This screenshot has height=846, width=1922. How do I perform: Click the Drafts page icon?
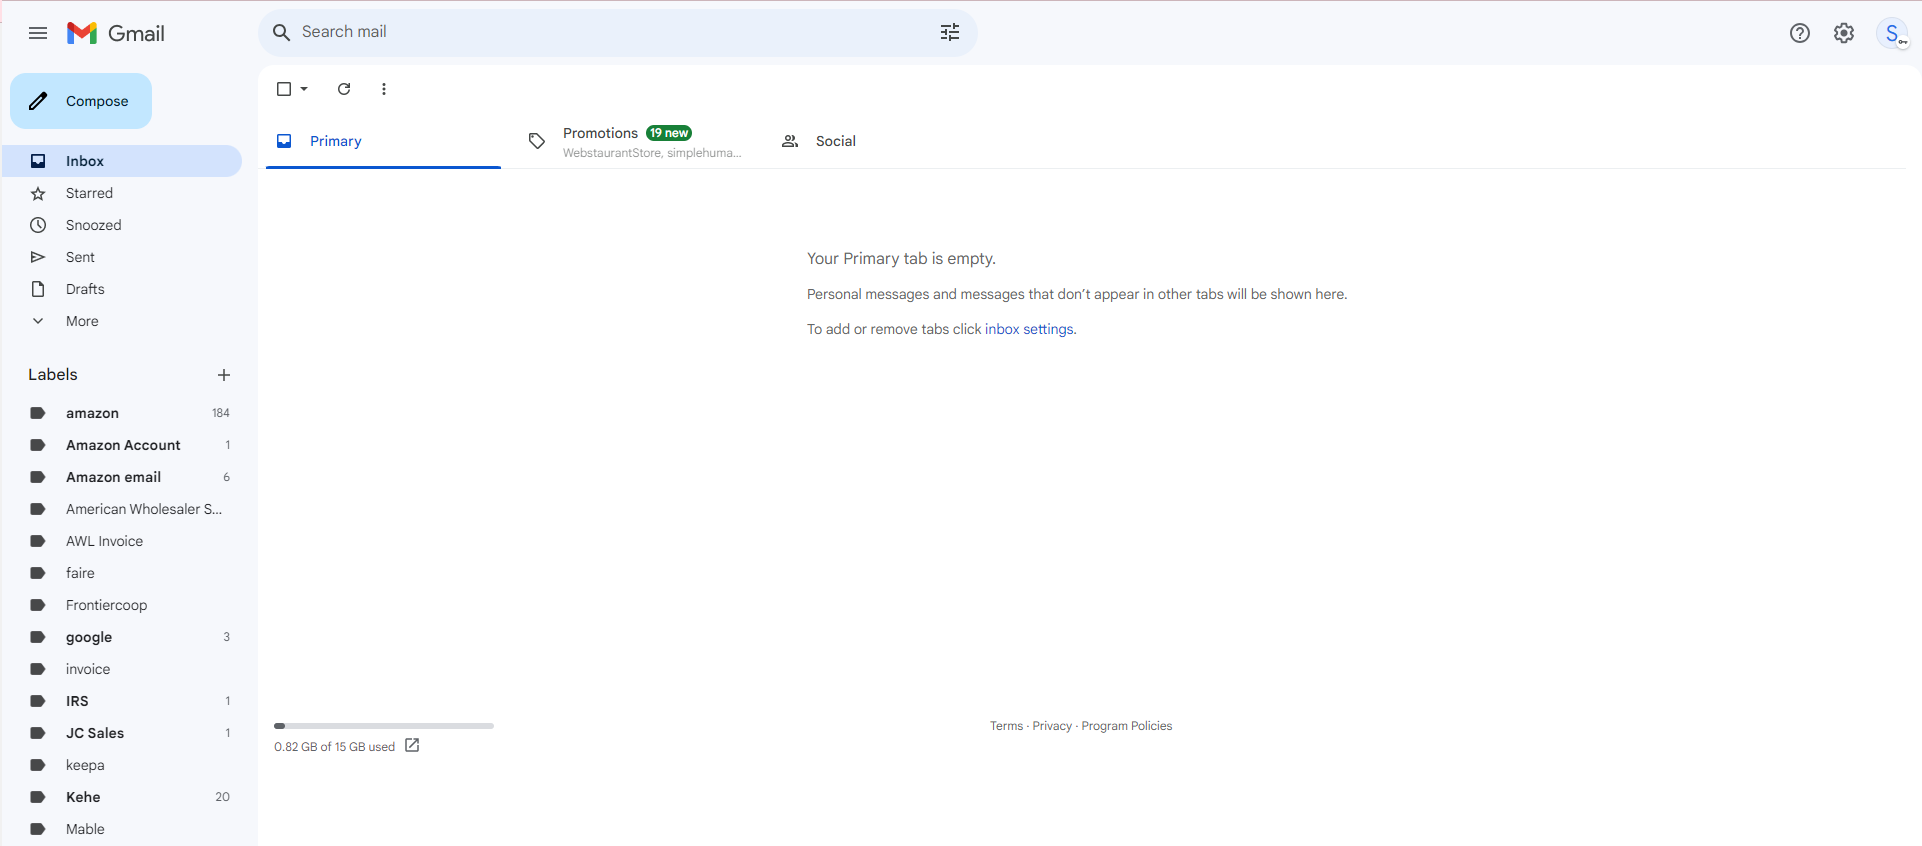[x=38, y=289]
